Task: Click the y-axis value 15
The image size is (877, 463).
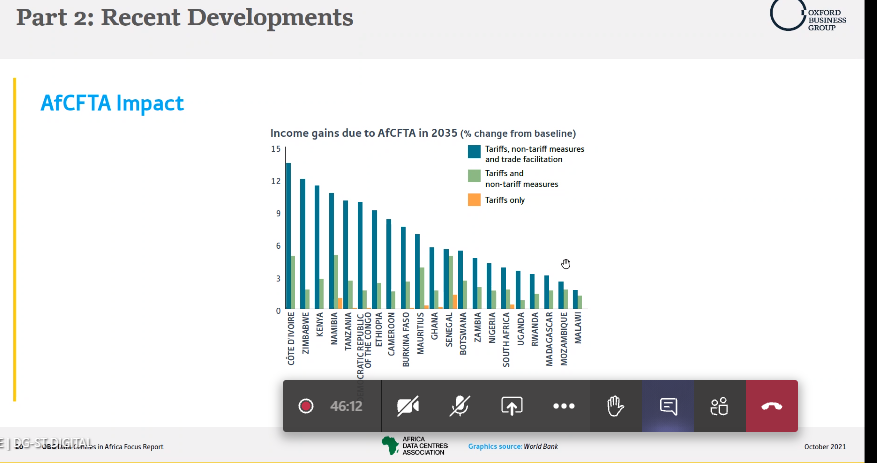Action: click(275, 149)
